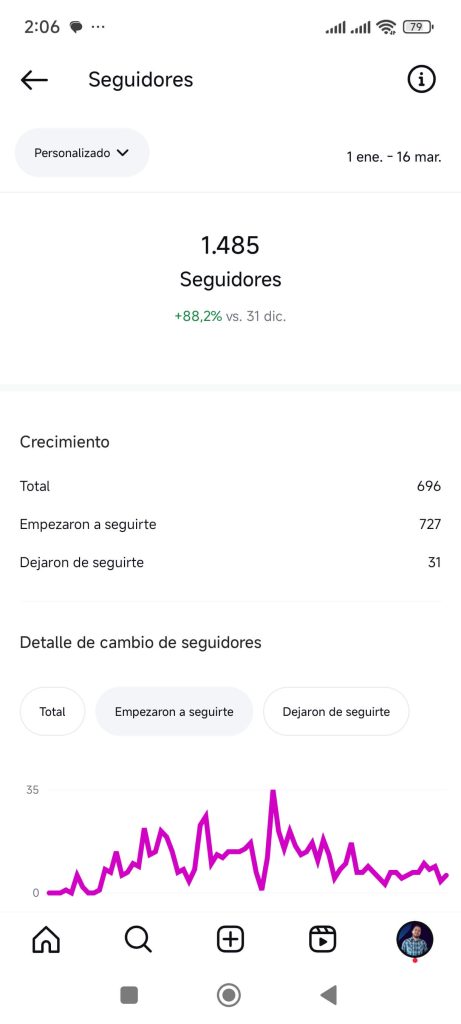Tap the Seguidores page title

140,80
